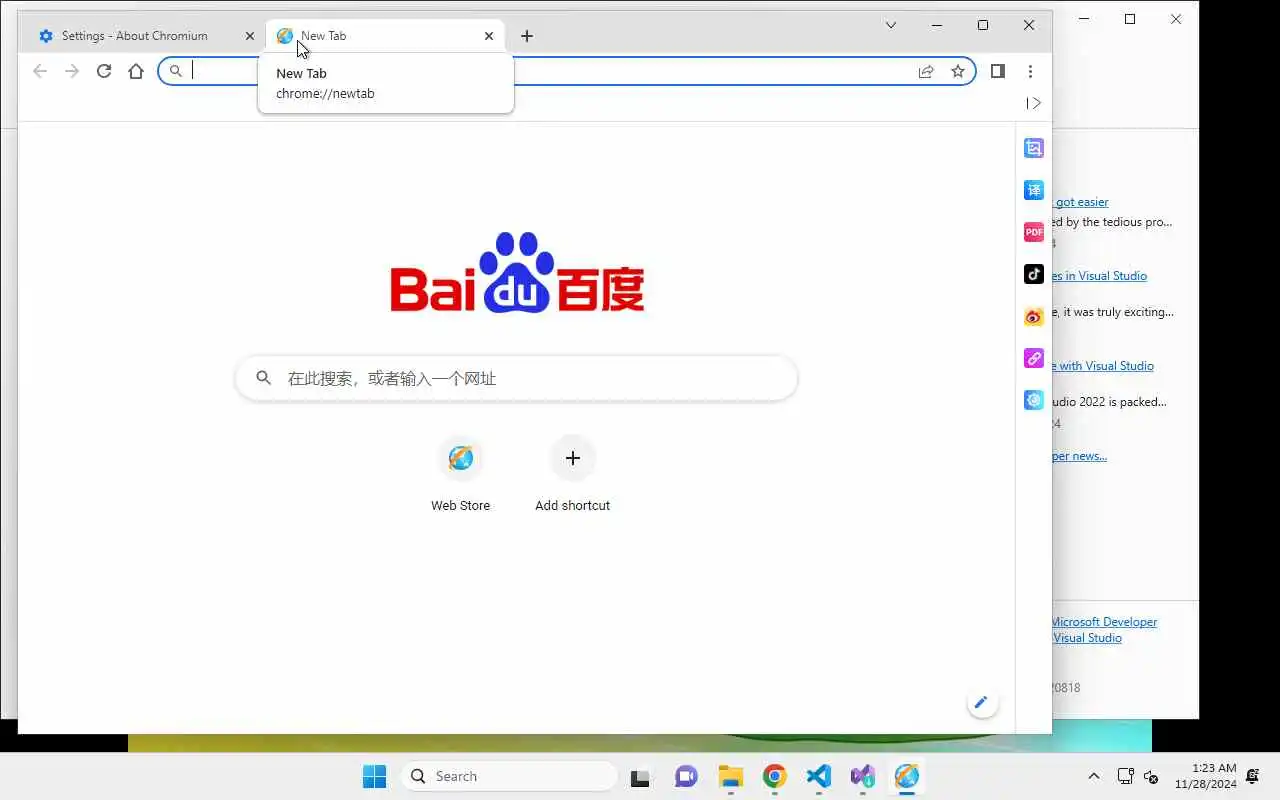Screen dimensions: 1280x800
Task: Click the Visual Studio link near the bottom
Action: point(1087,638)
